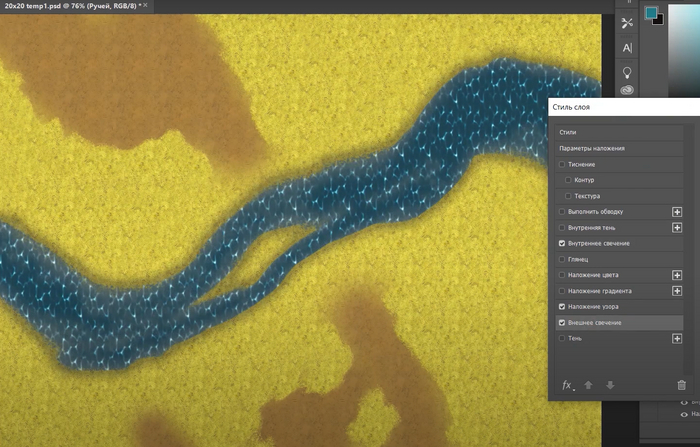The height and width of the screenshot is (447, 700).
Task: Move effect up with the up arrow
Action: pyautogui.click(x=588, y=385)
